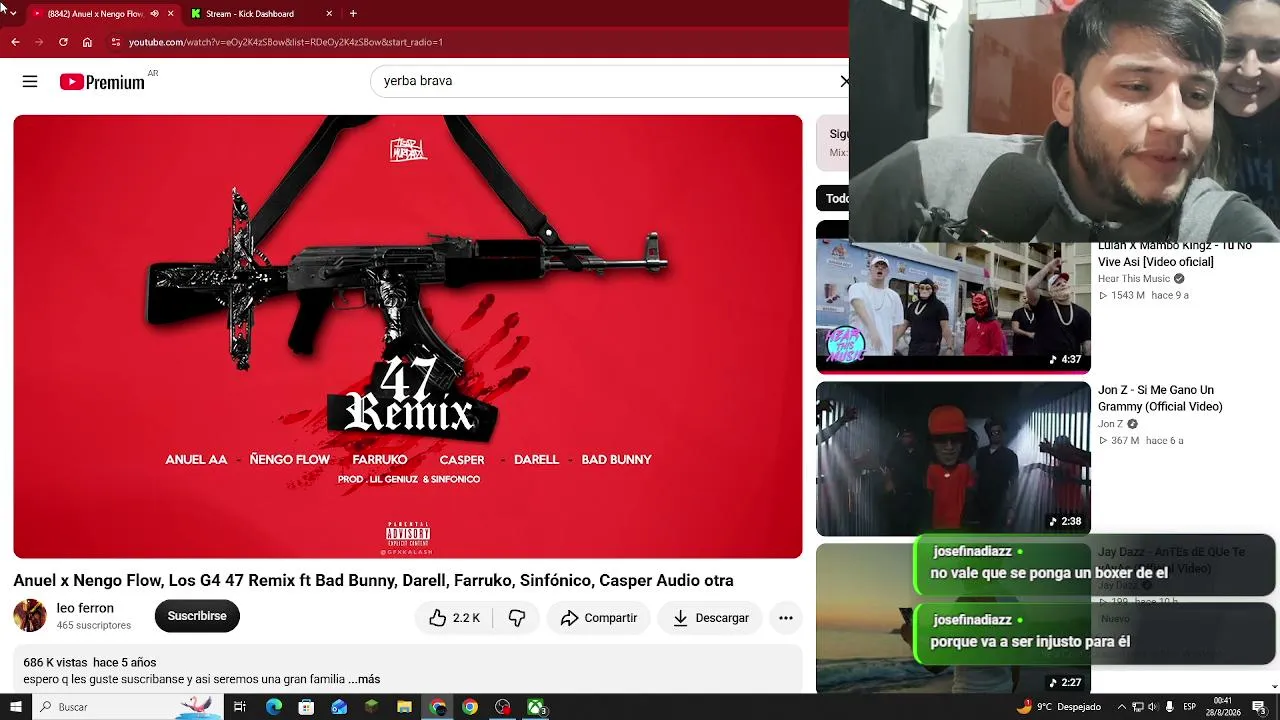Open Tu No Vive Asi video thumbnail
1280x720 pixels.
[x=953, y=307]
